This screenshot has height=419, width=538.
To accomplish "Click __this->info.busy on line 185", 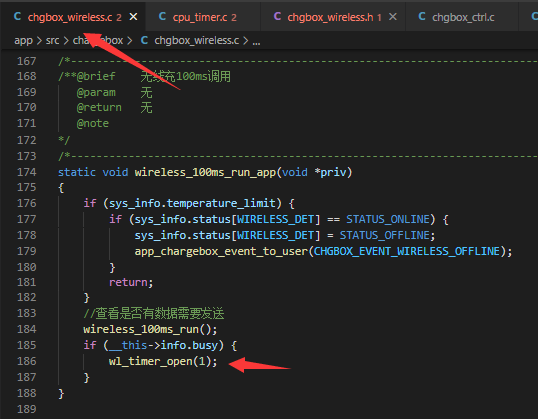I will (x=163, y=345).
